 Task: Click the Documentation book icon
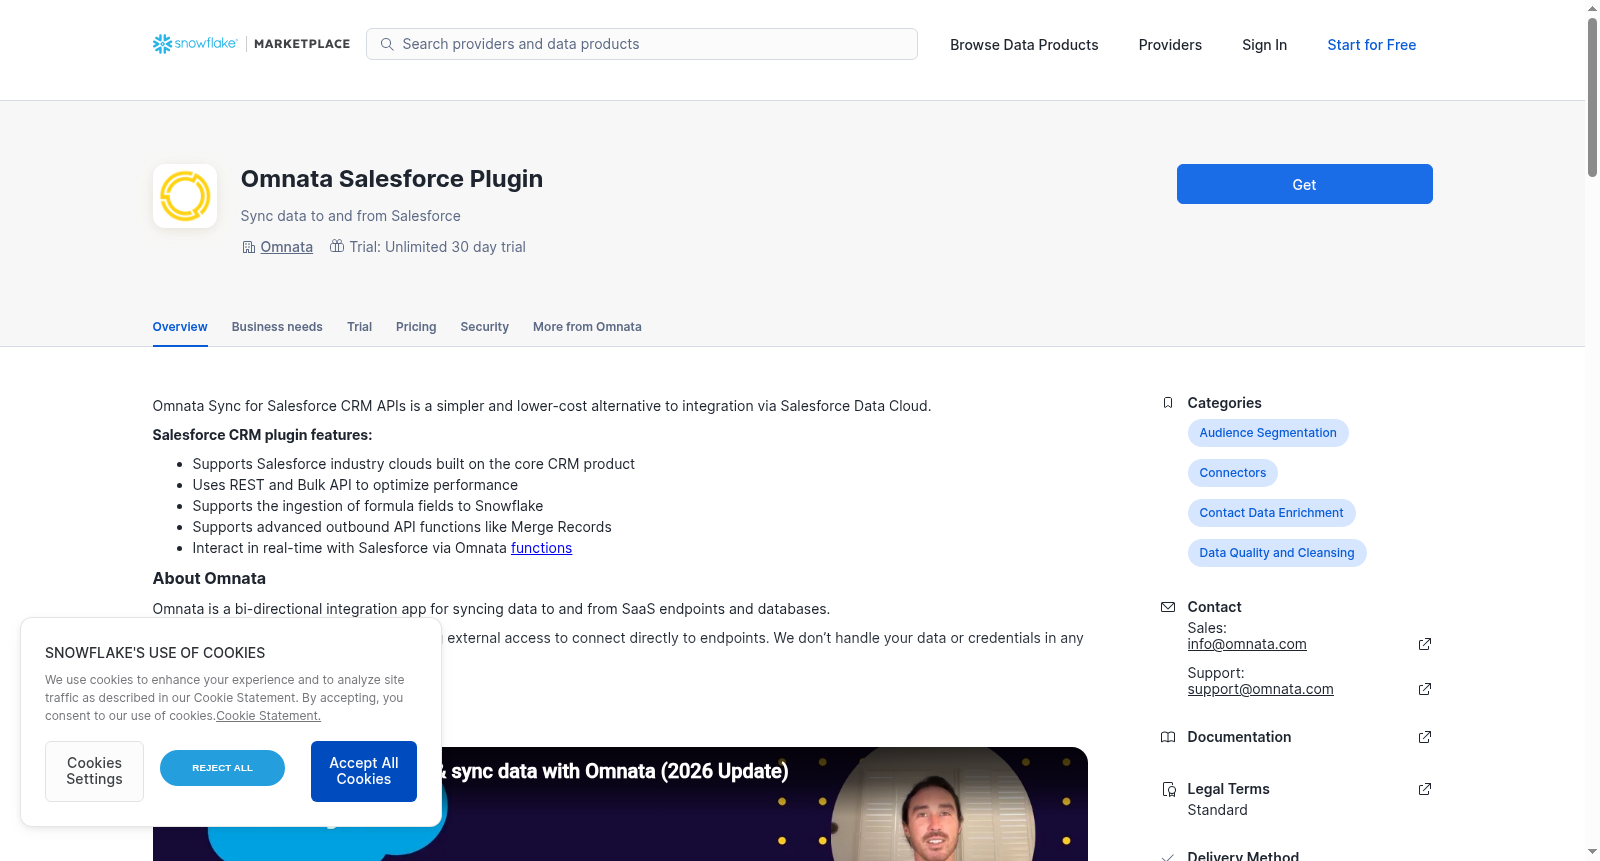pyautogui.click(x=1168, y=737)
